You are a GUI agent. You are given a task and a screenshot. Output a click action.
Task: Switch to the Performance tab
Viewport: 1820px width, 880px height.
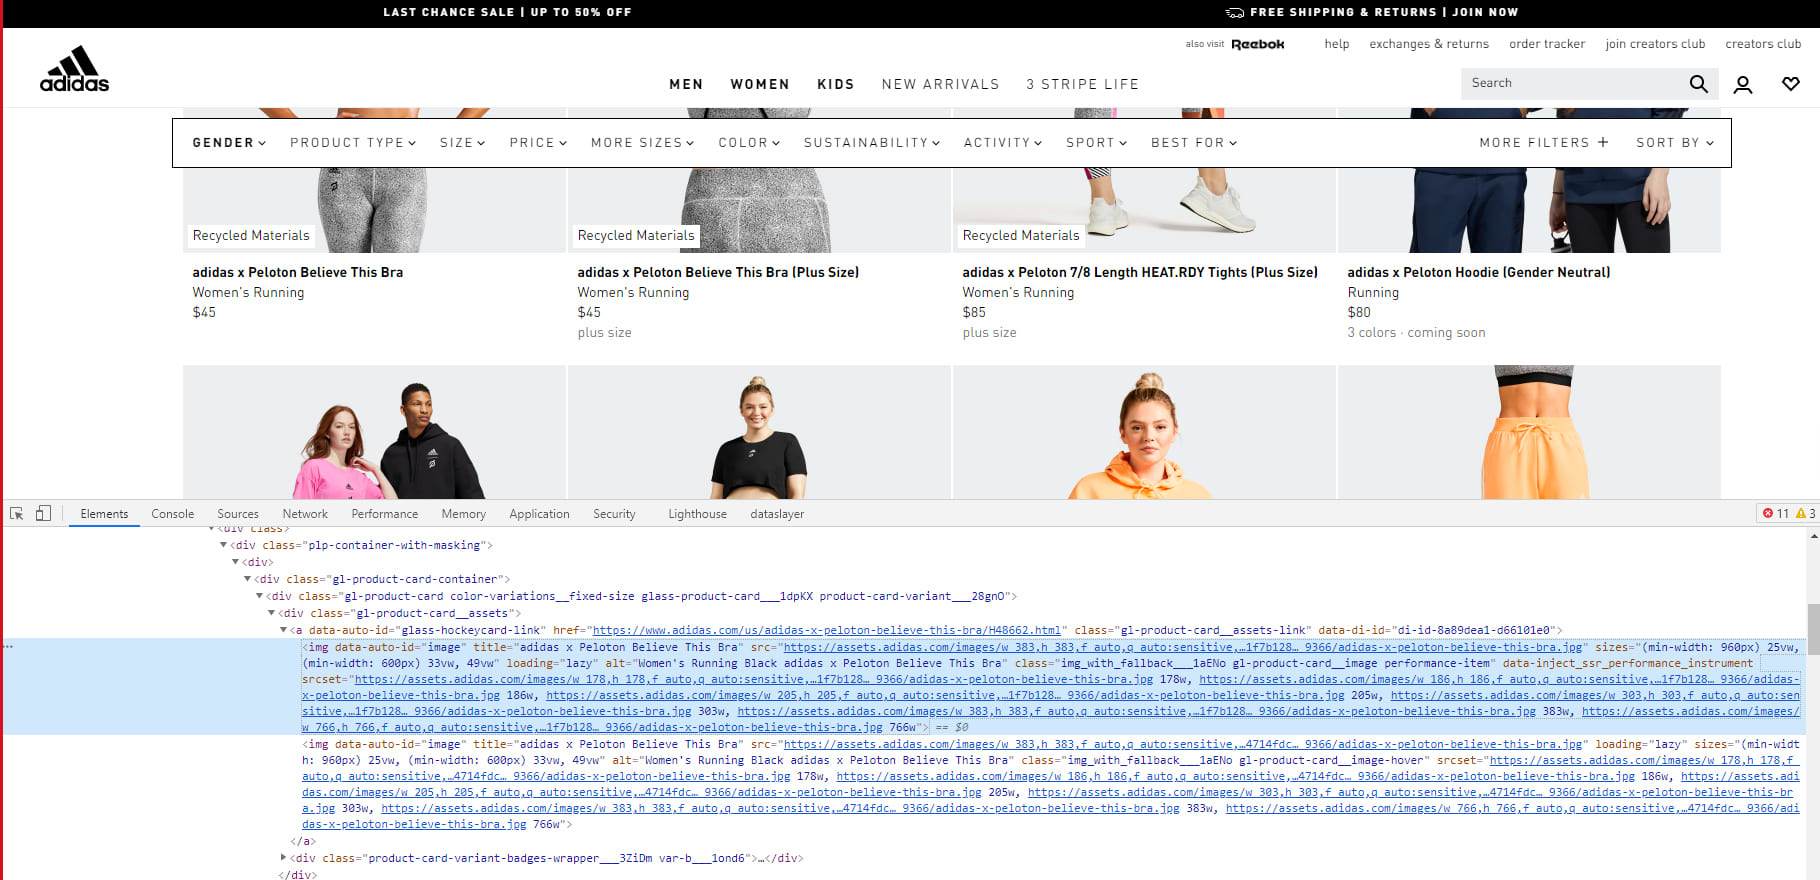point(385,514)
